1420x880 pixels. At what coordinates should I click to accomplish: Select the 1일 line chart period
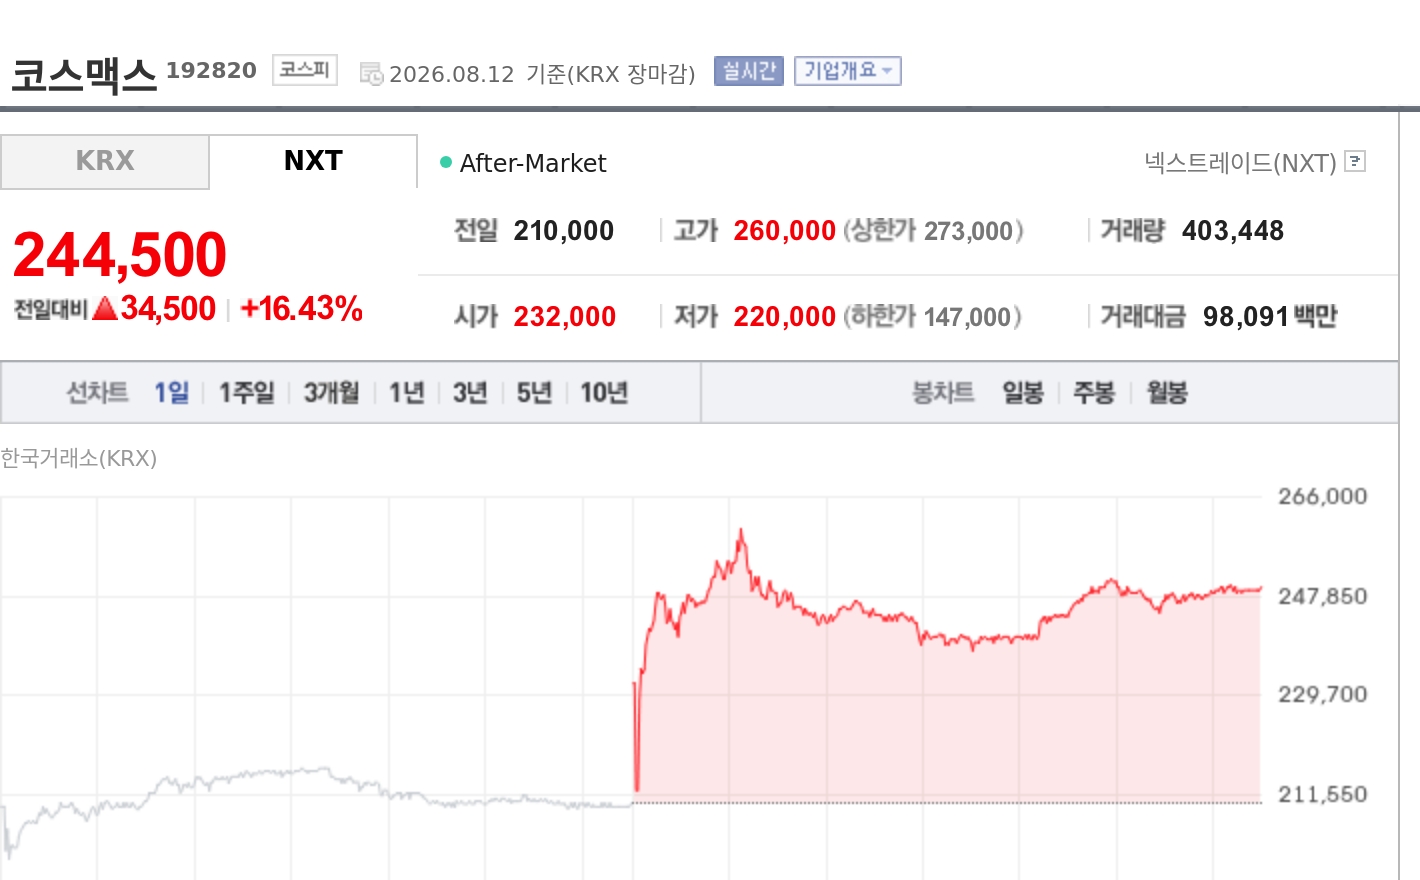click(171, 392)
